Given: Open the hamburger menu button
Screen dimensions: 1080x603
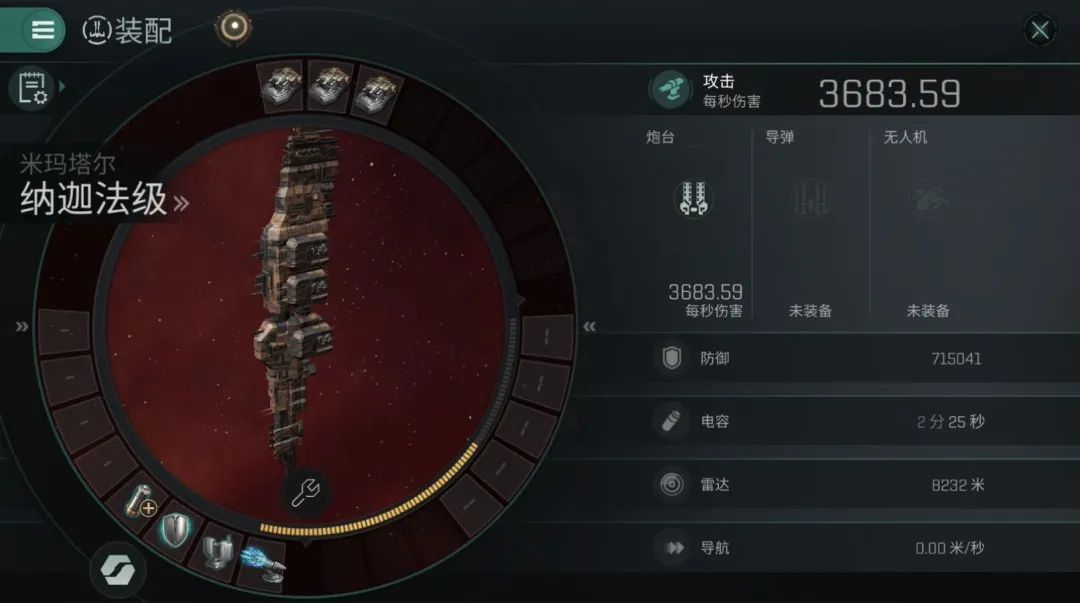Looking at the screenshot, I should point(41,30).
